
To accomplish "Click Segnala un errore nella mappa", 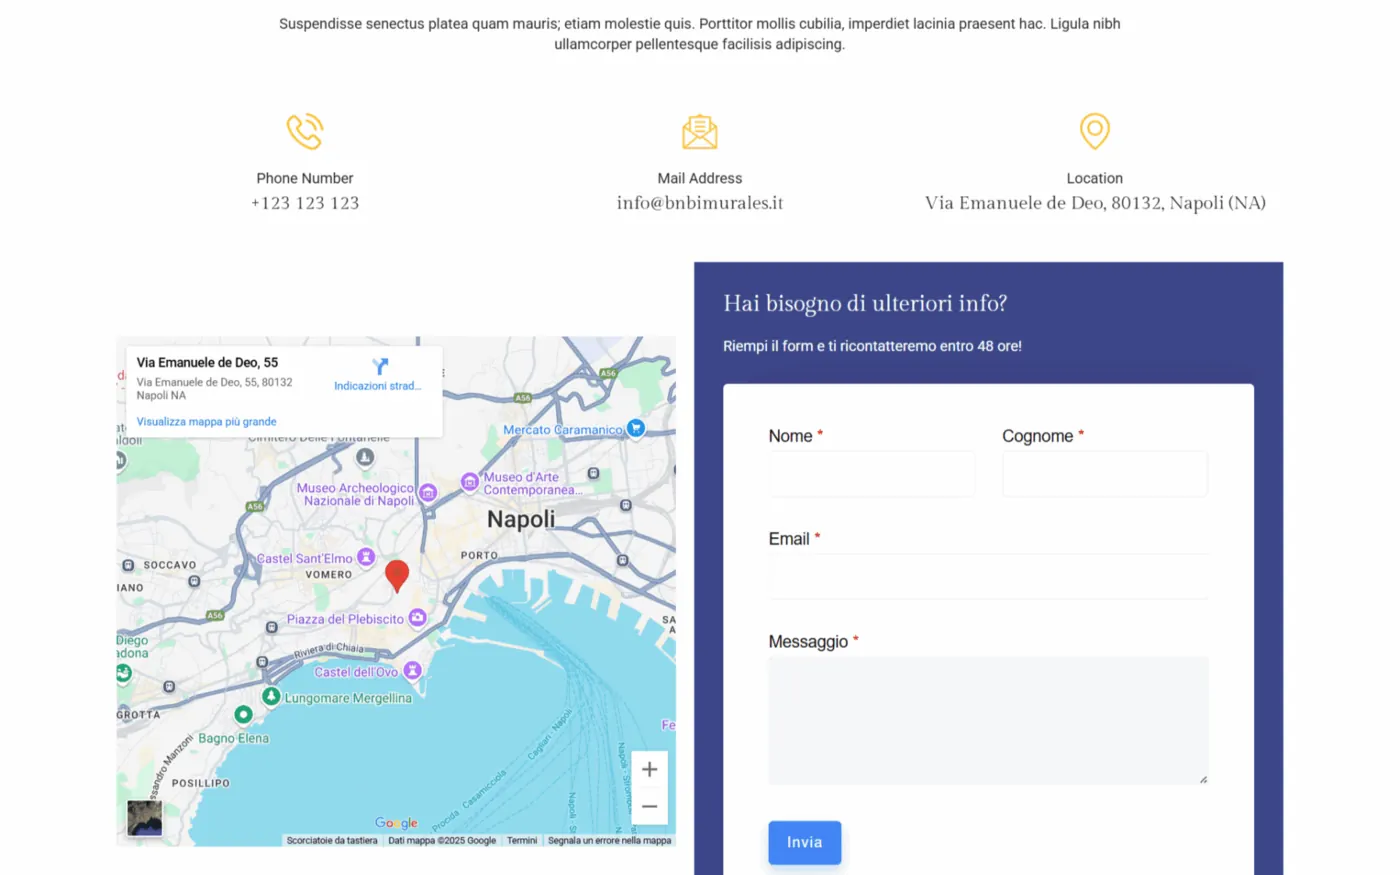I will point(609,841).
